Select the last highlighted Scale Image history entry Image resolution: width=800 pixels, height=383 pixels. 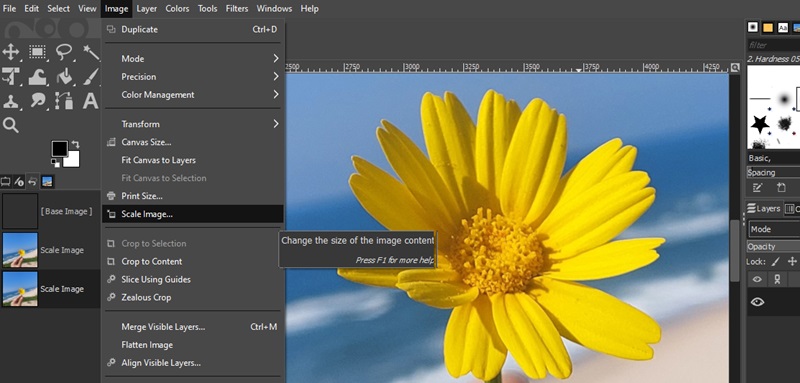pos(50,289)
